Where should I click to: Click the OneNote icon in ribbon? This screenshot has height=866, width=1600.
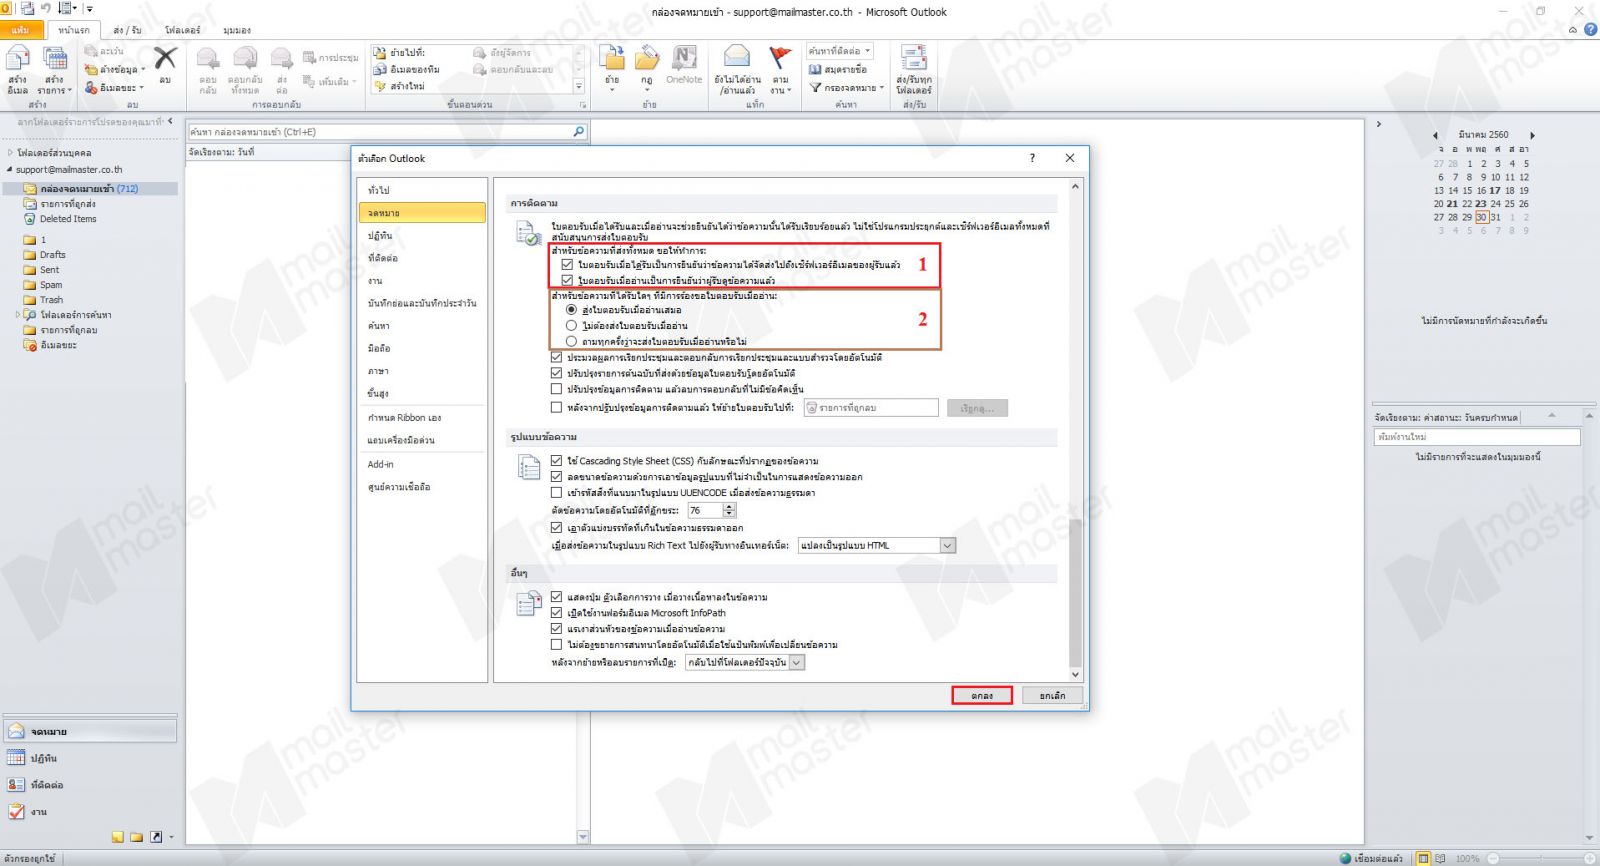[x=684, y=58]
